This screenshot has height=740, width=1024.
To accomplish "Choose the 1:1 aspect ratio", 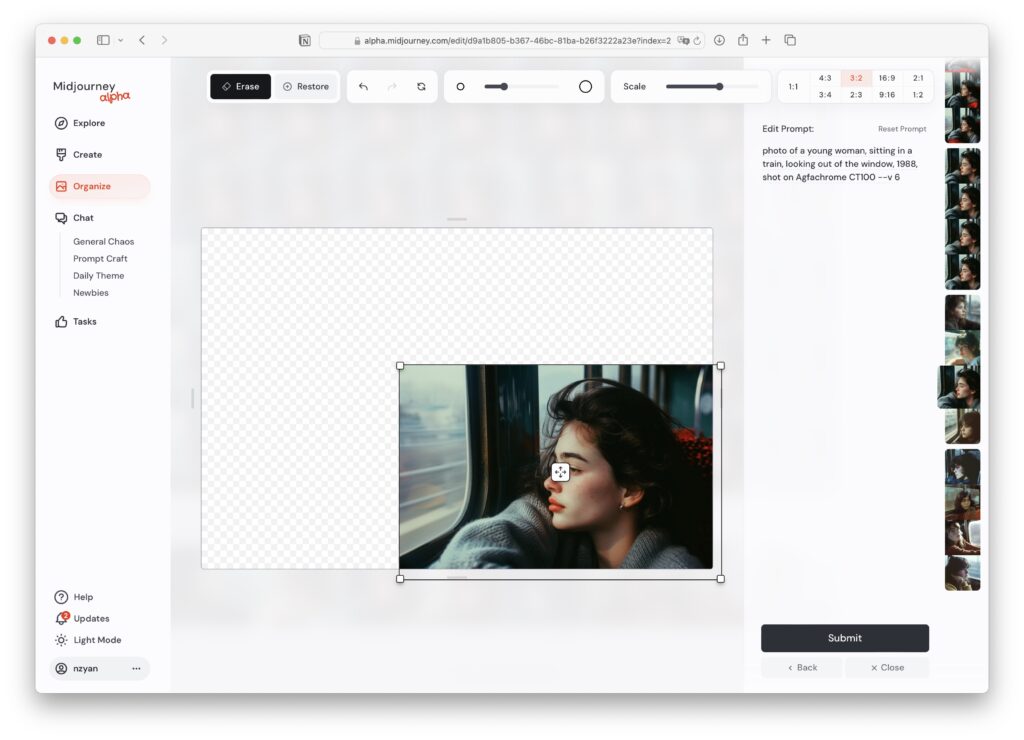I will point(793,86).
